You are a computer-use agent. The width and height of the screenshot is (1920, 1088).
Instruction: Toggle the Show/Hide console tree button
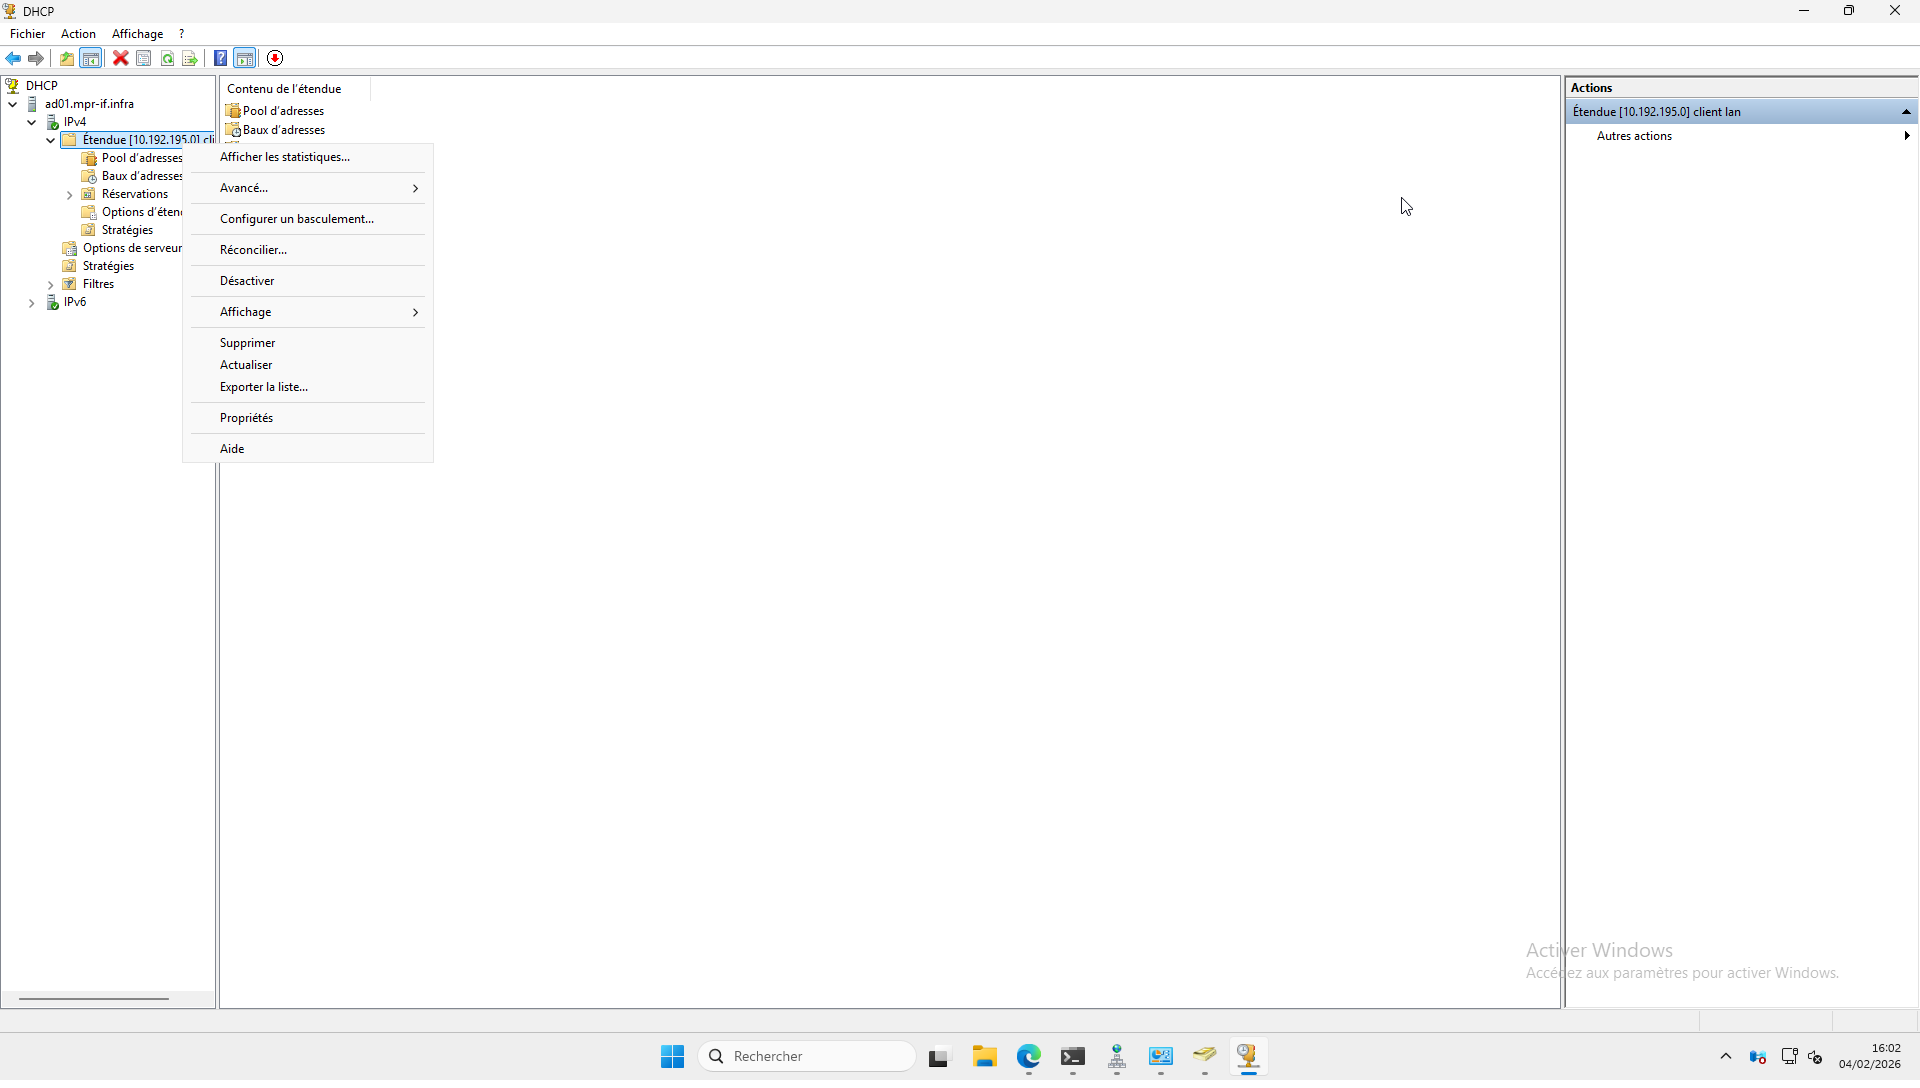(x=91, y=58)
